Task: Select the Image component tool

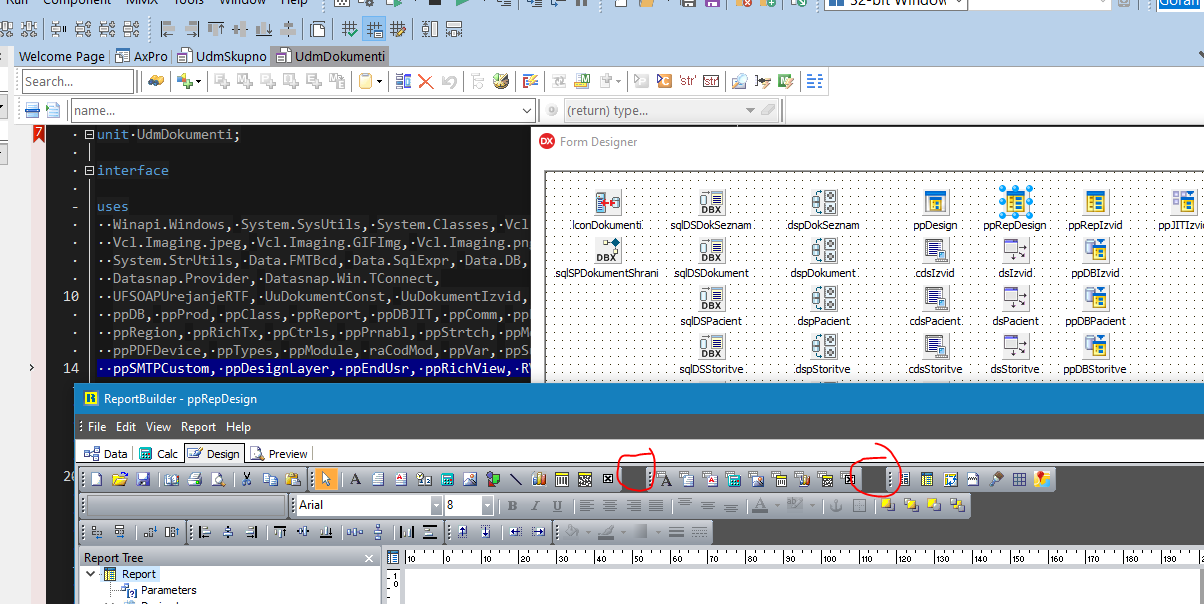Action: (x=470, y=480)
